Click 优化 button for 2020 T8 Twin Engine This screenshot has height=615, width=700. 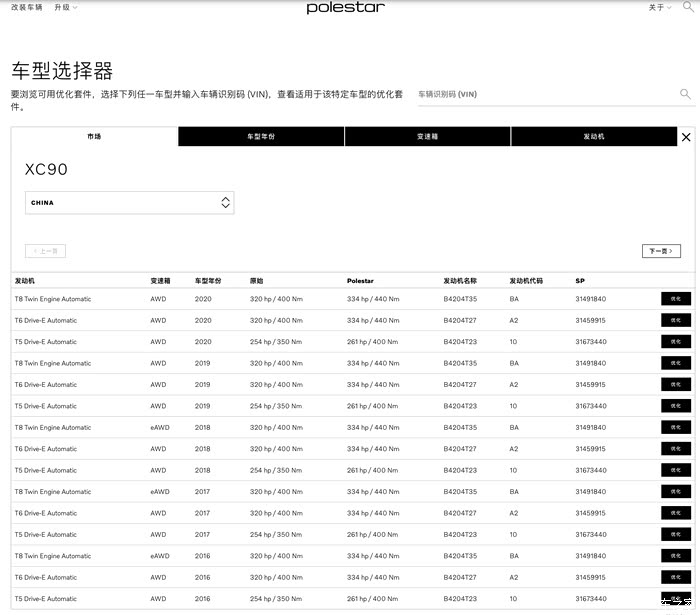[x=675, y=299]
